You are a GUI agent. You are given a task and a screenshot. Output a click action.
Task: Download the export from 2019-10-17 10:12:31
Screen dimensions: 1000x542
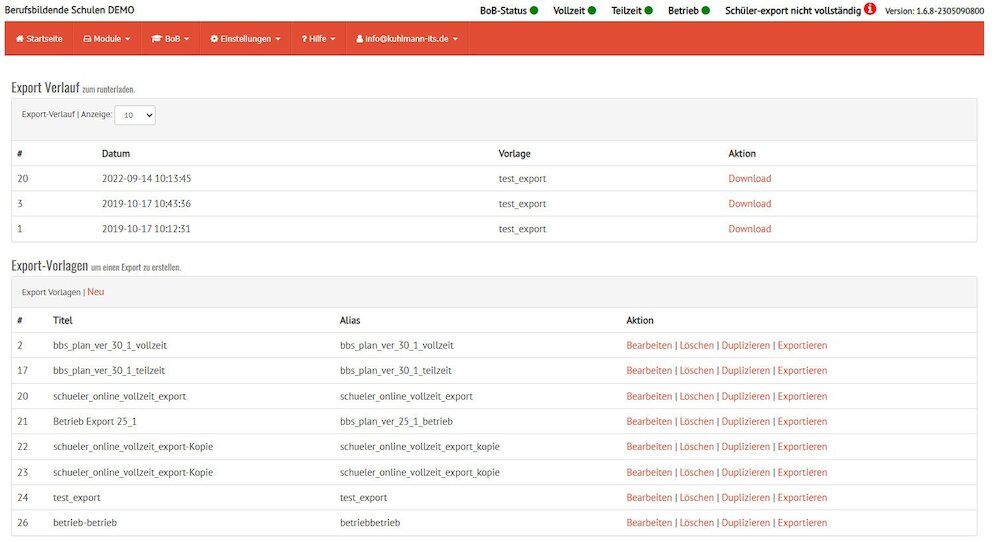tap(749, 229)
